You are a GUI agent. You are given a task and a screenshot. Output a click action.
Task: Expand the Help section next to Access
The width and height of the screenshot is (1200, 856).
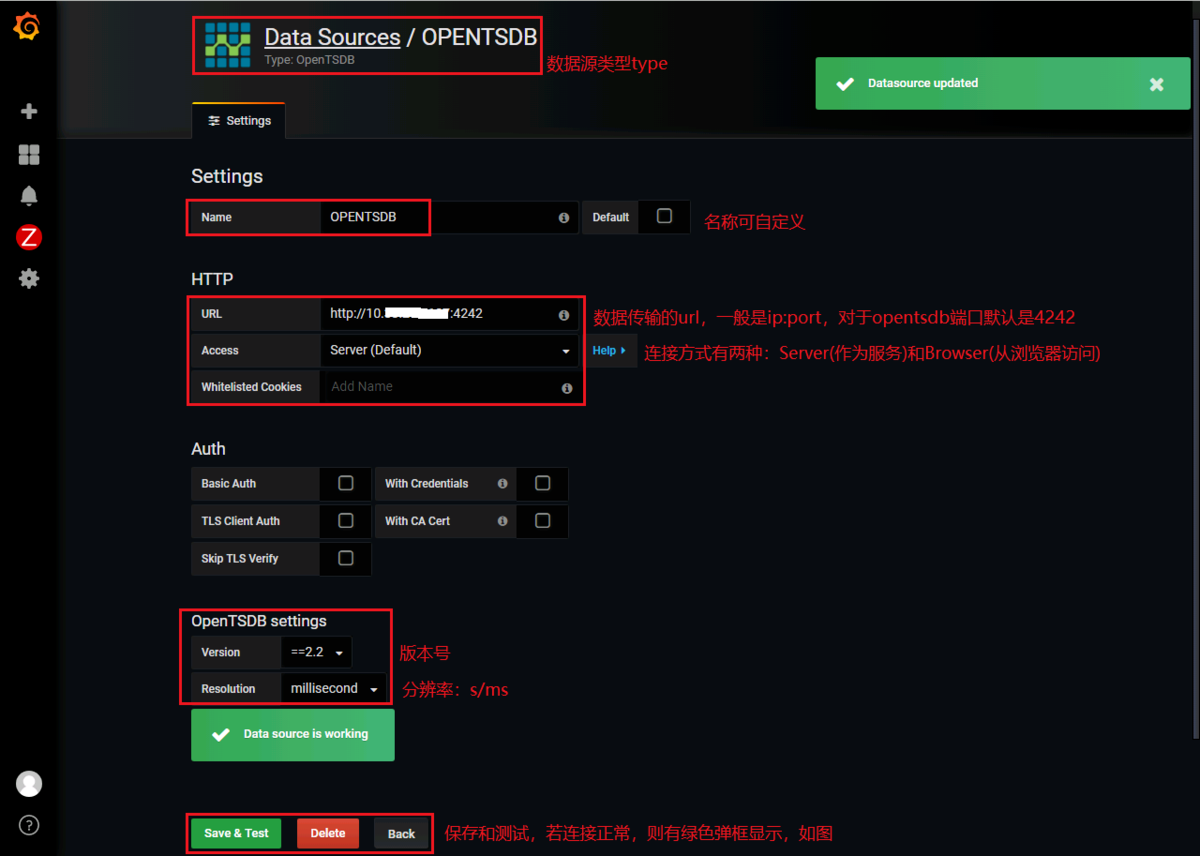(x=611, y=350)
